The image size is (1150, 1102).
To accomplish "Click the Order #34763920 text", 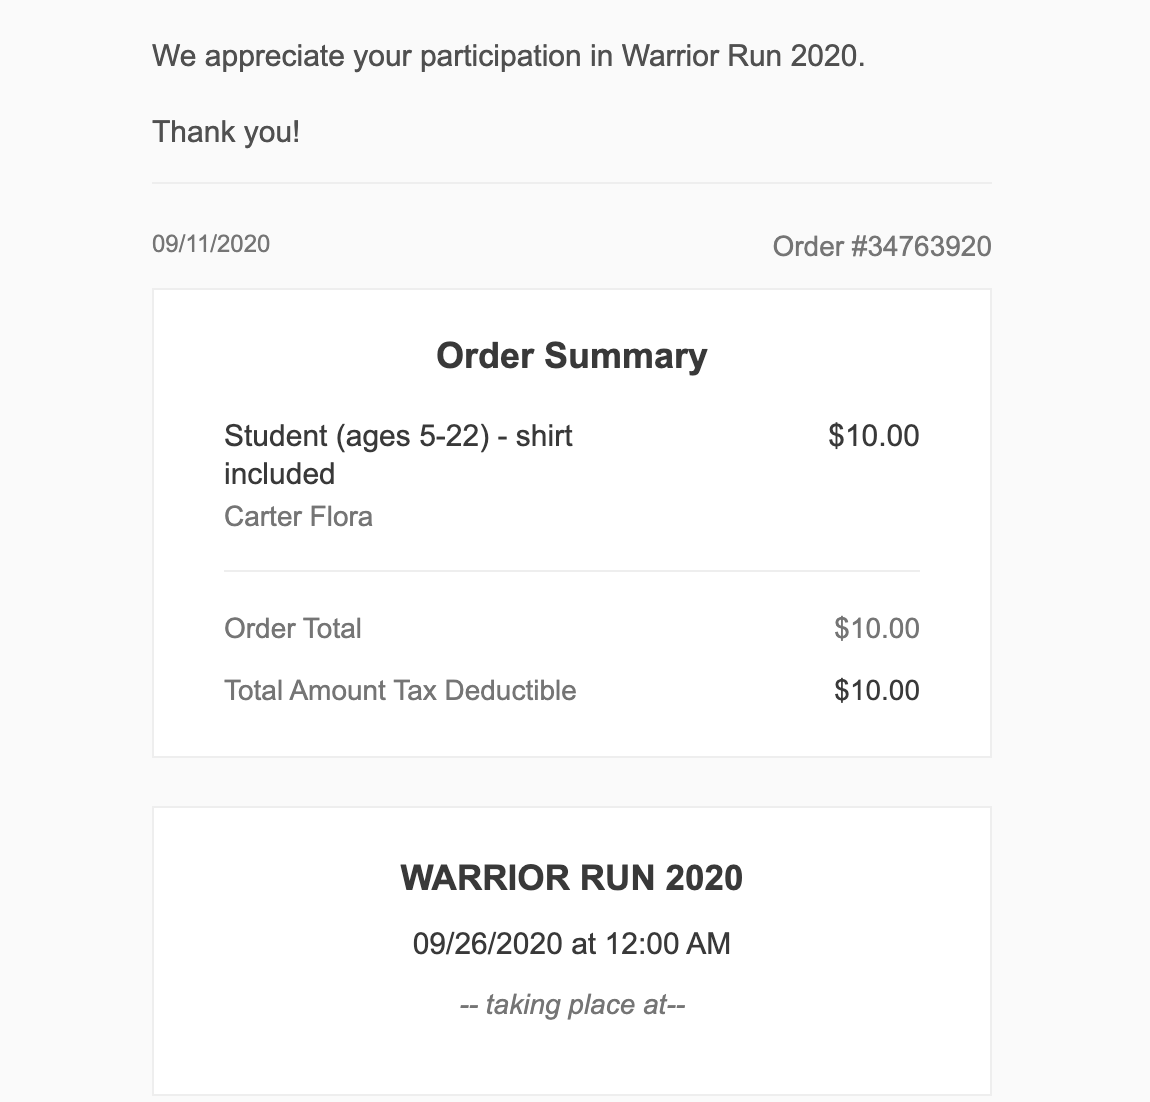I will click(881, 246).
